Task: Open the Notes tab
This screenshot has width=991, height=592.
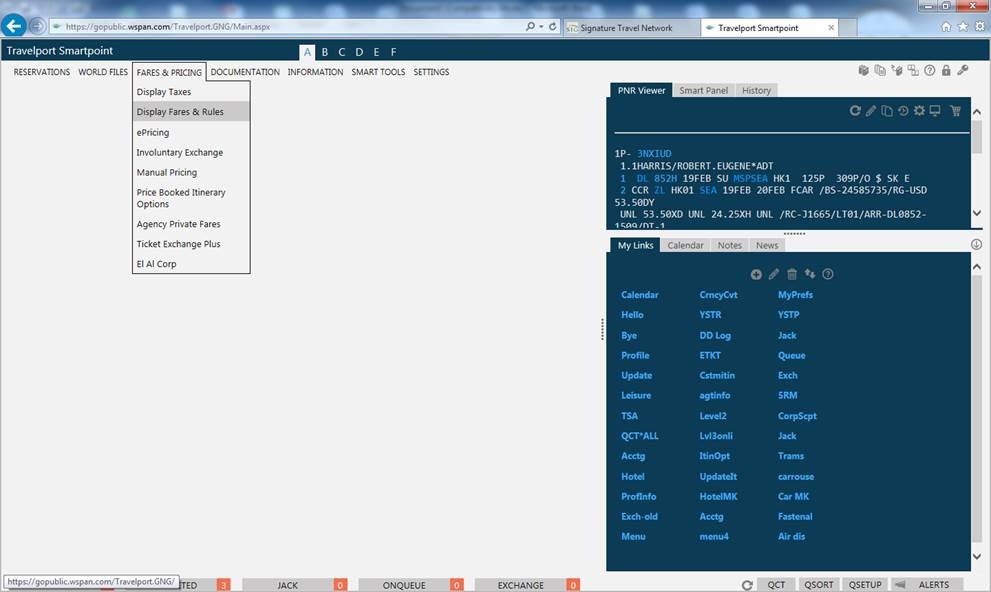Action: tap(729, 245)
